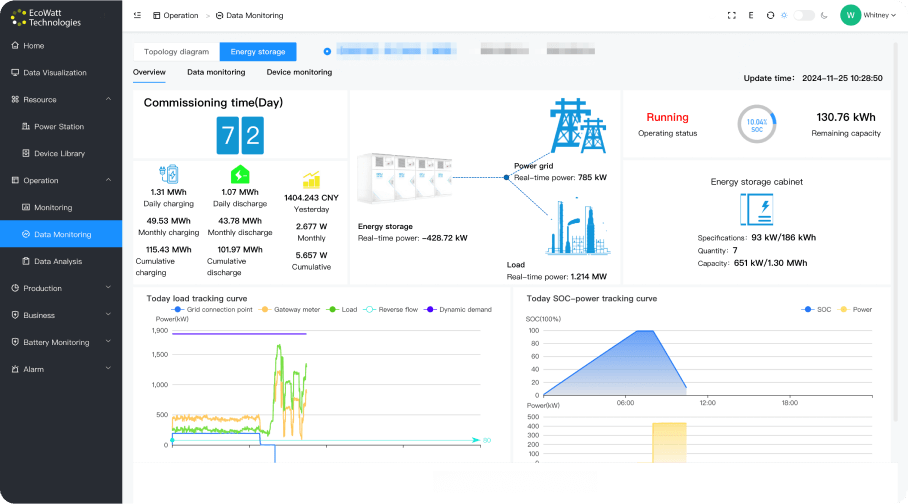
Task: Click the factory load icon
Action: (577, 233)
